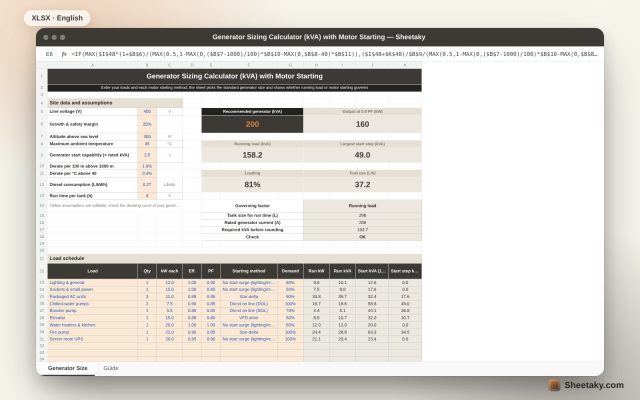Select the 'Generator start capability' label

click(92, 155)
